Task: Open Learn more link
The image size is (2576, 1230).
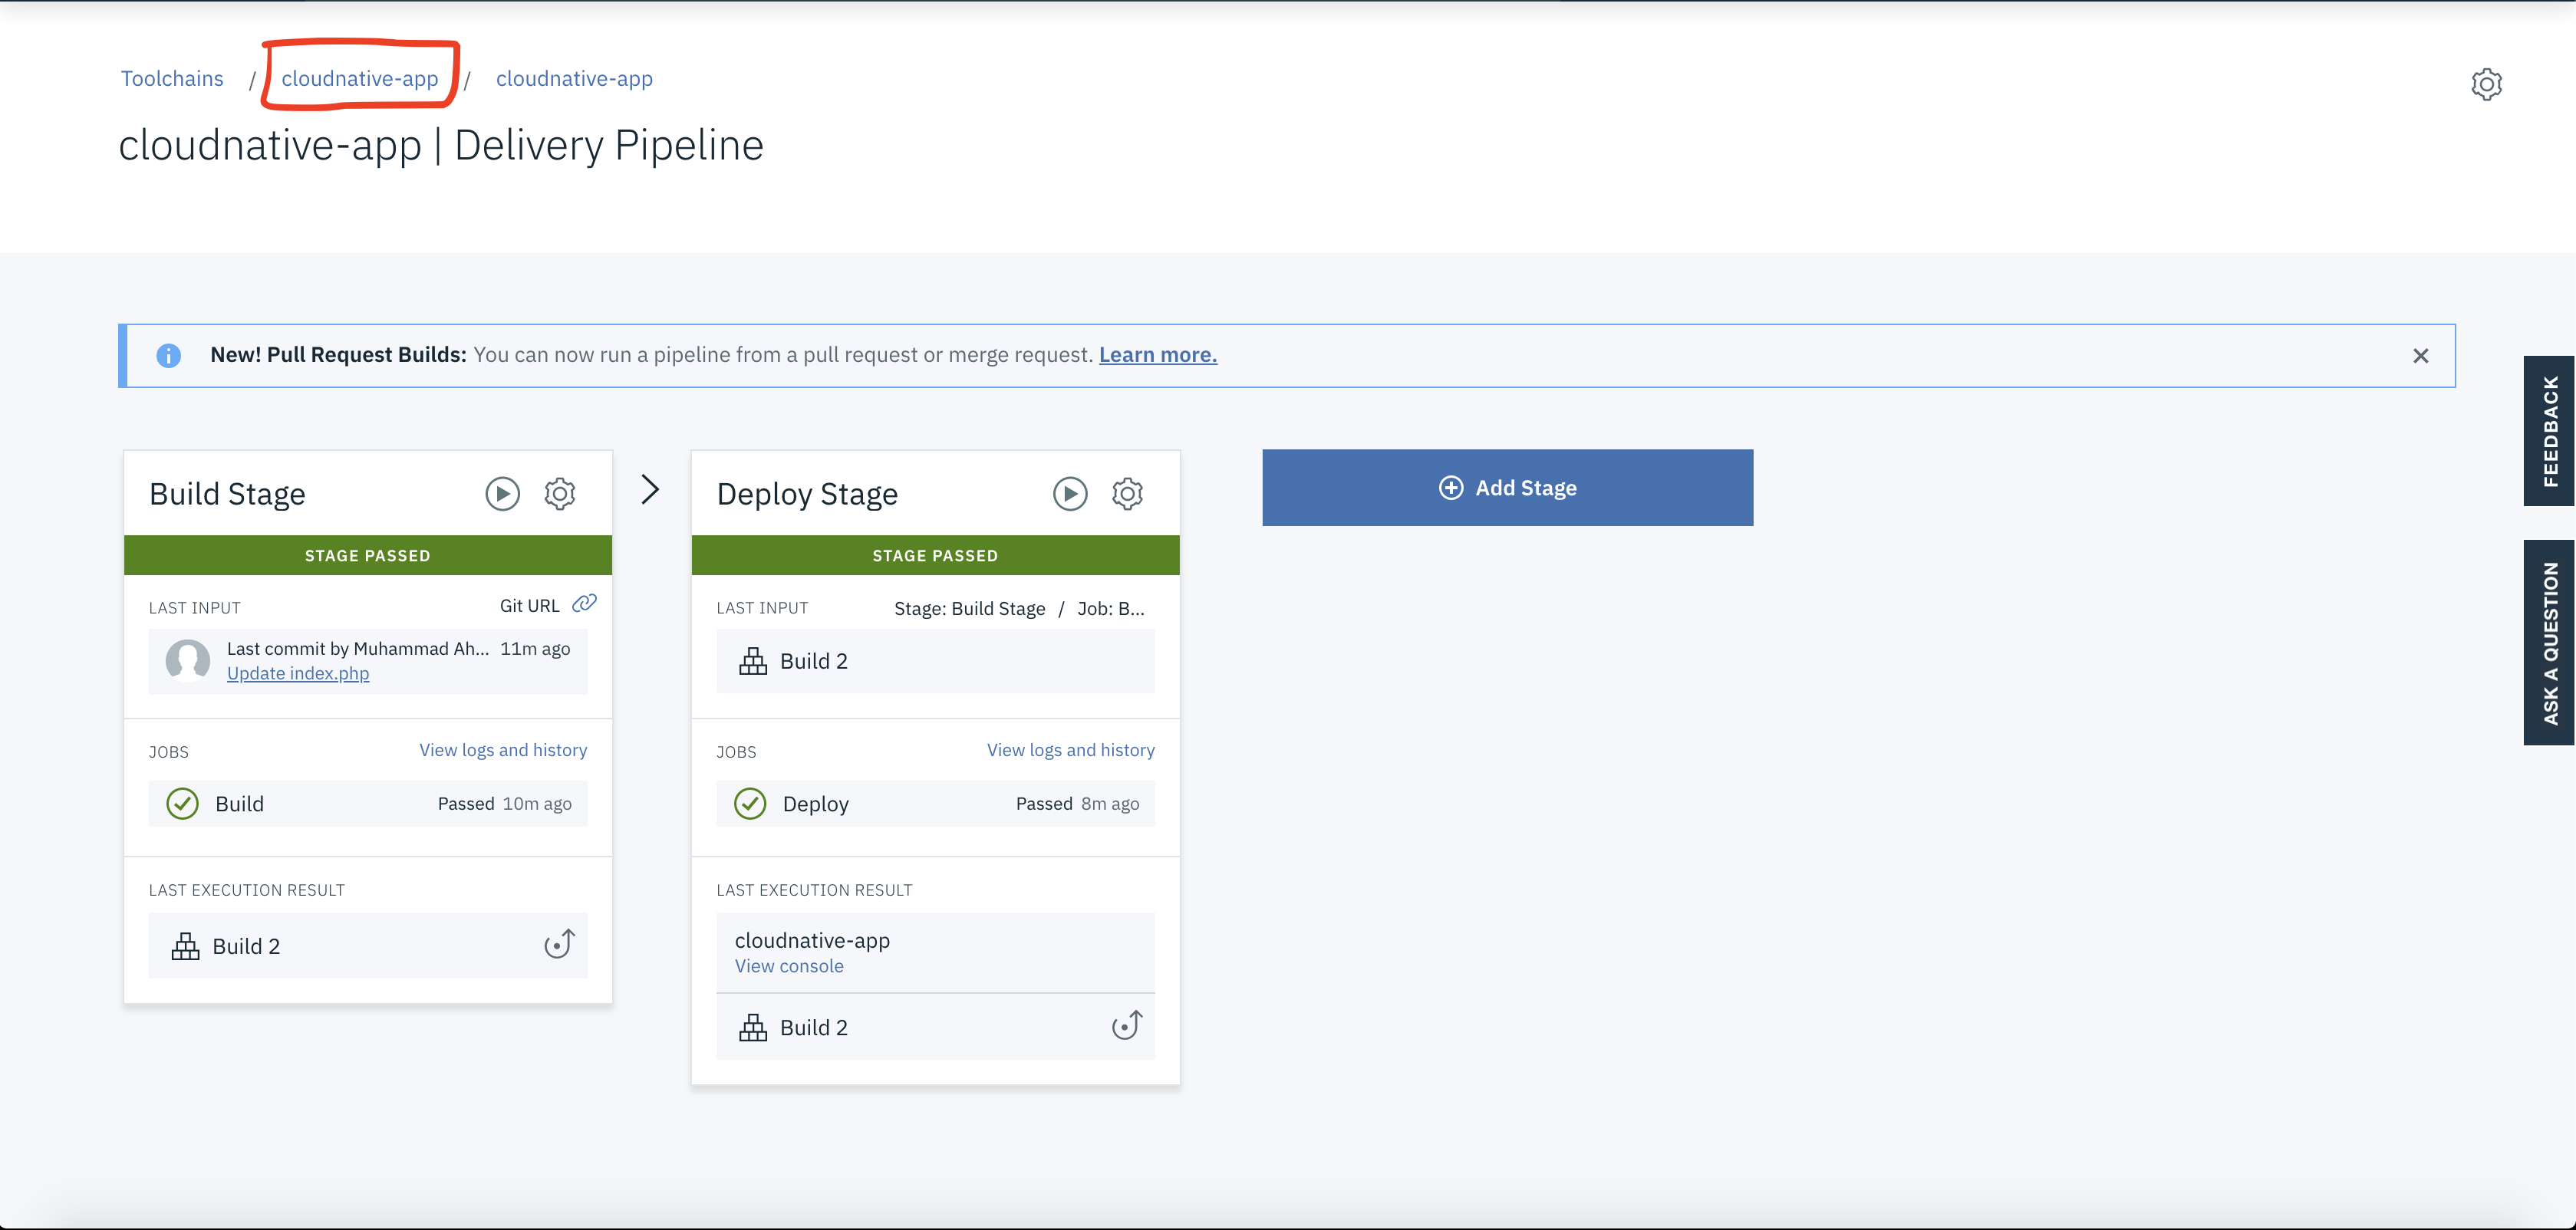Action: pyautogui.click(x=1157, y=355)
